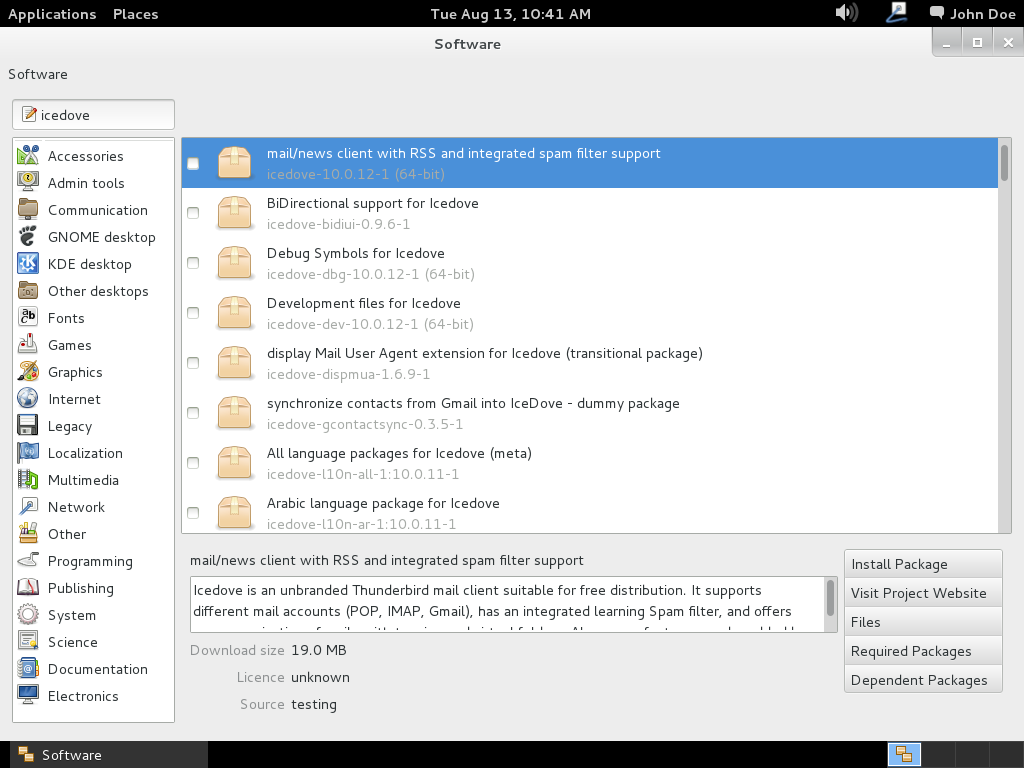Open the Applications menu

click(52, 14)
